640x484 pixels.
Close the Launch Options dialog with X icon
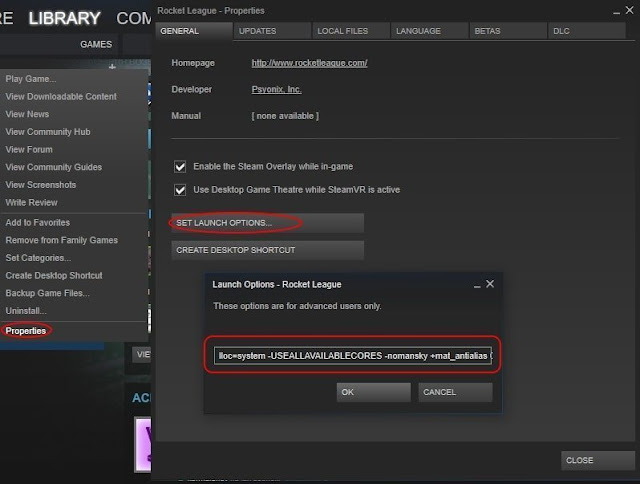pyautogui.click(x=490, y=284)
